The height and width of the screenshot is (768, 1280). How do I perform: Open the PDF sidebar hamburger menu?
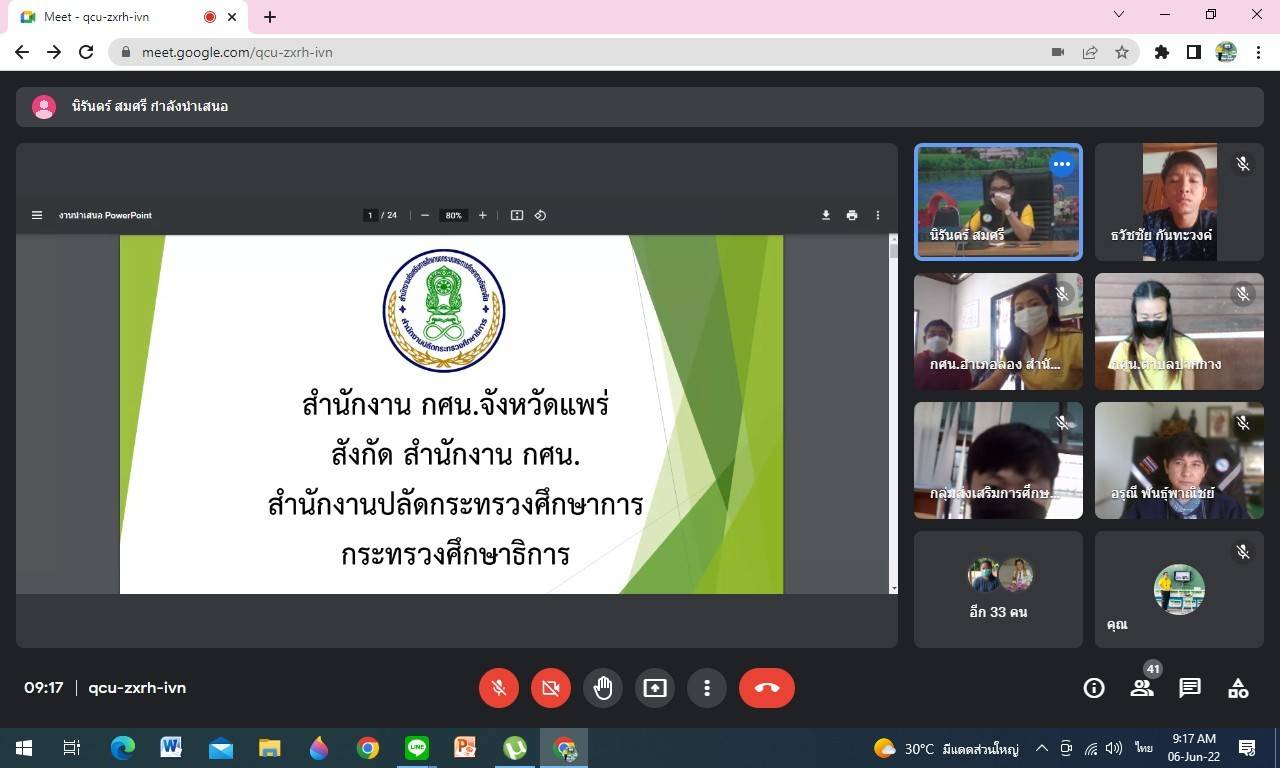click(37, 215)
